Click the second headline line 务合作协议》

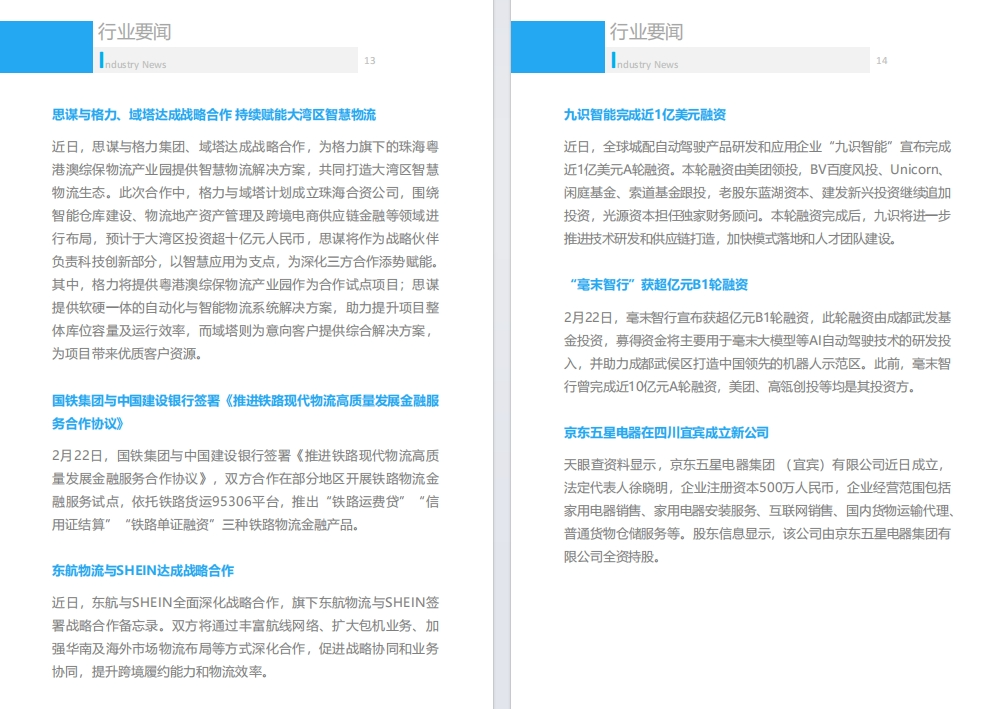coord(88,424)
